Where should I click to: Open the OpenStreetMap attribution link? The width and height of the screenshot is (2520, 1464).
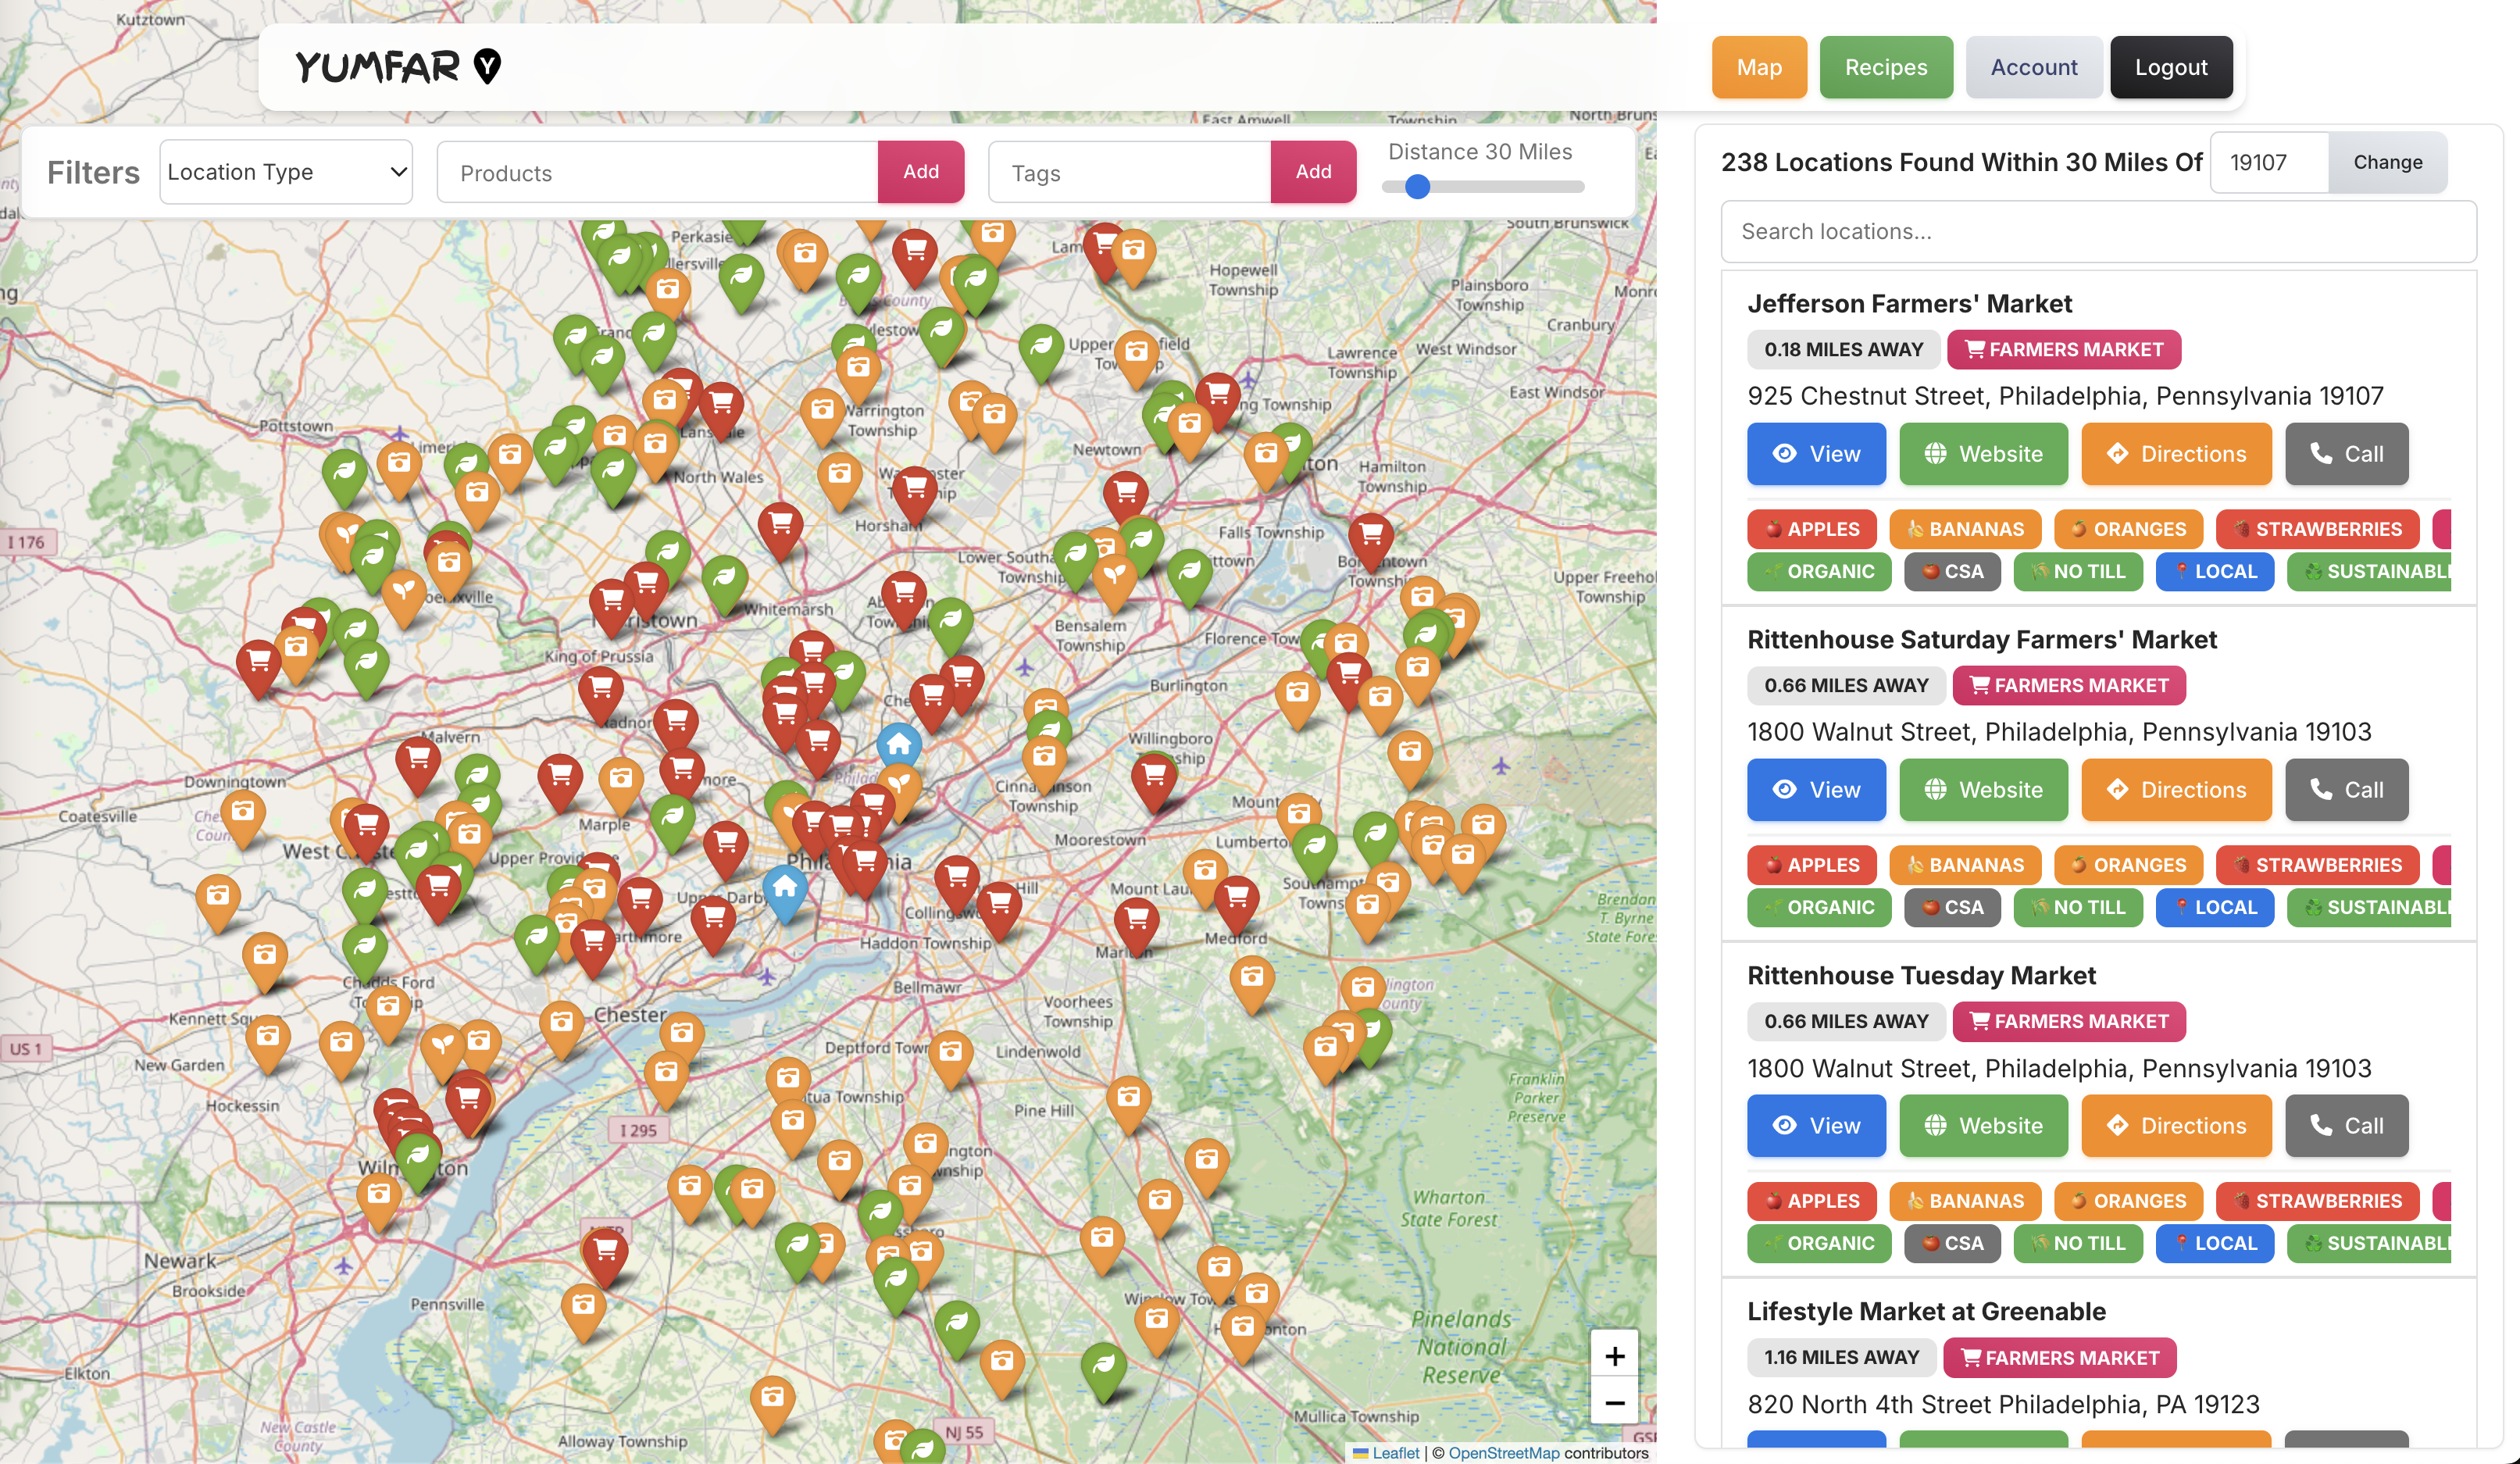(1503, 1453)
